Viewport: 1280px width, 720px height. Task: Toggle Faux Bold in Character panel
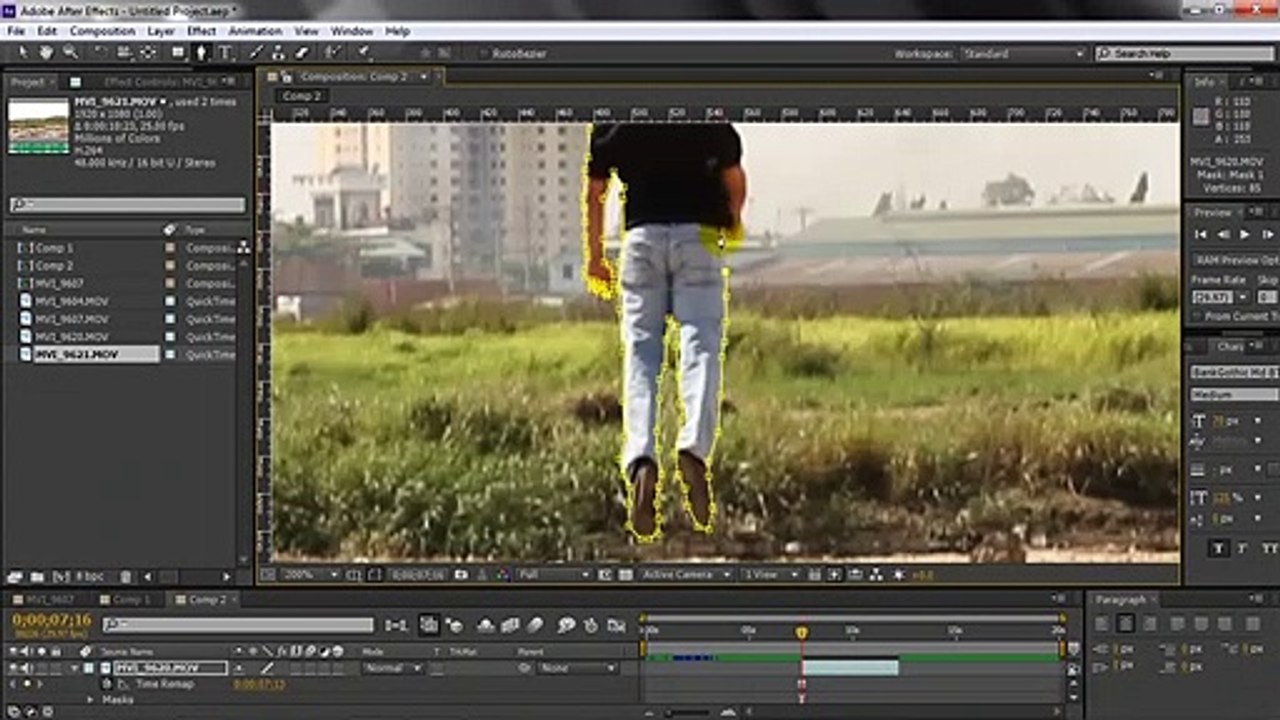click(x=1219, y=548)
